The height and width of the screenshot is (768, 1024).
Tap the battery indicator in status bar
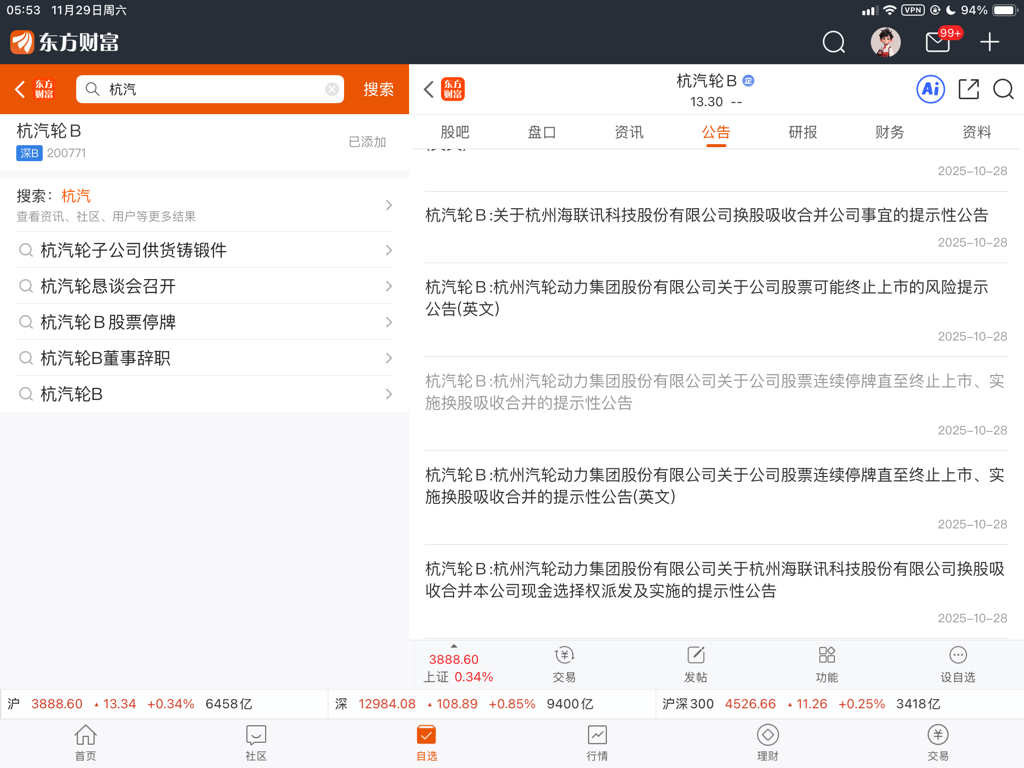[x=1004, y=10]
